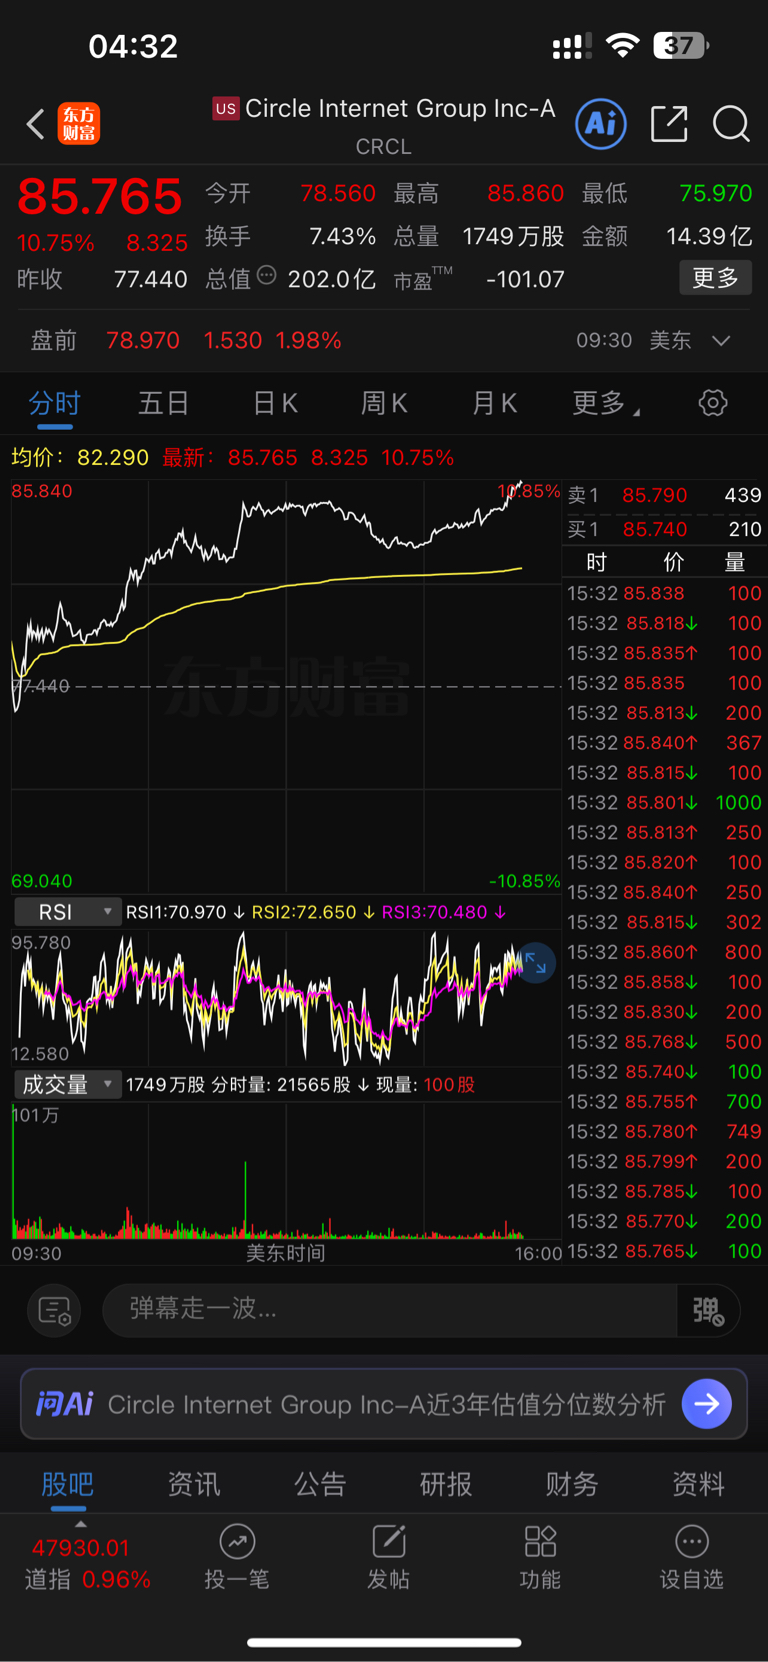Open chart settings hexagon gear icon
The image size is (768, 1662).
pos(713,403)
